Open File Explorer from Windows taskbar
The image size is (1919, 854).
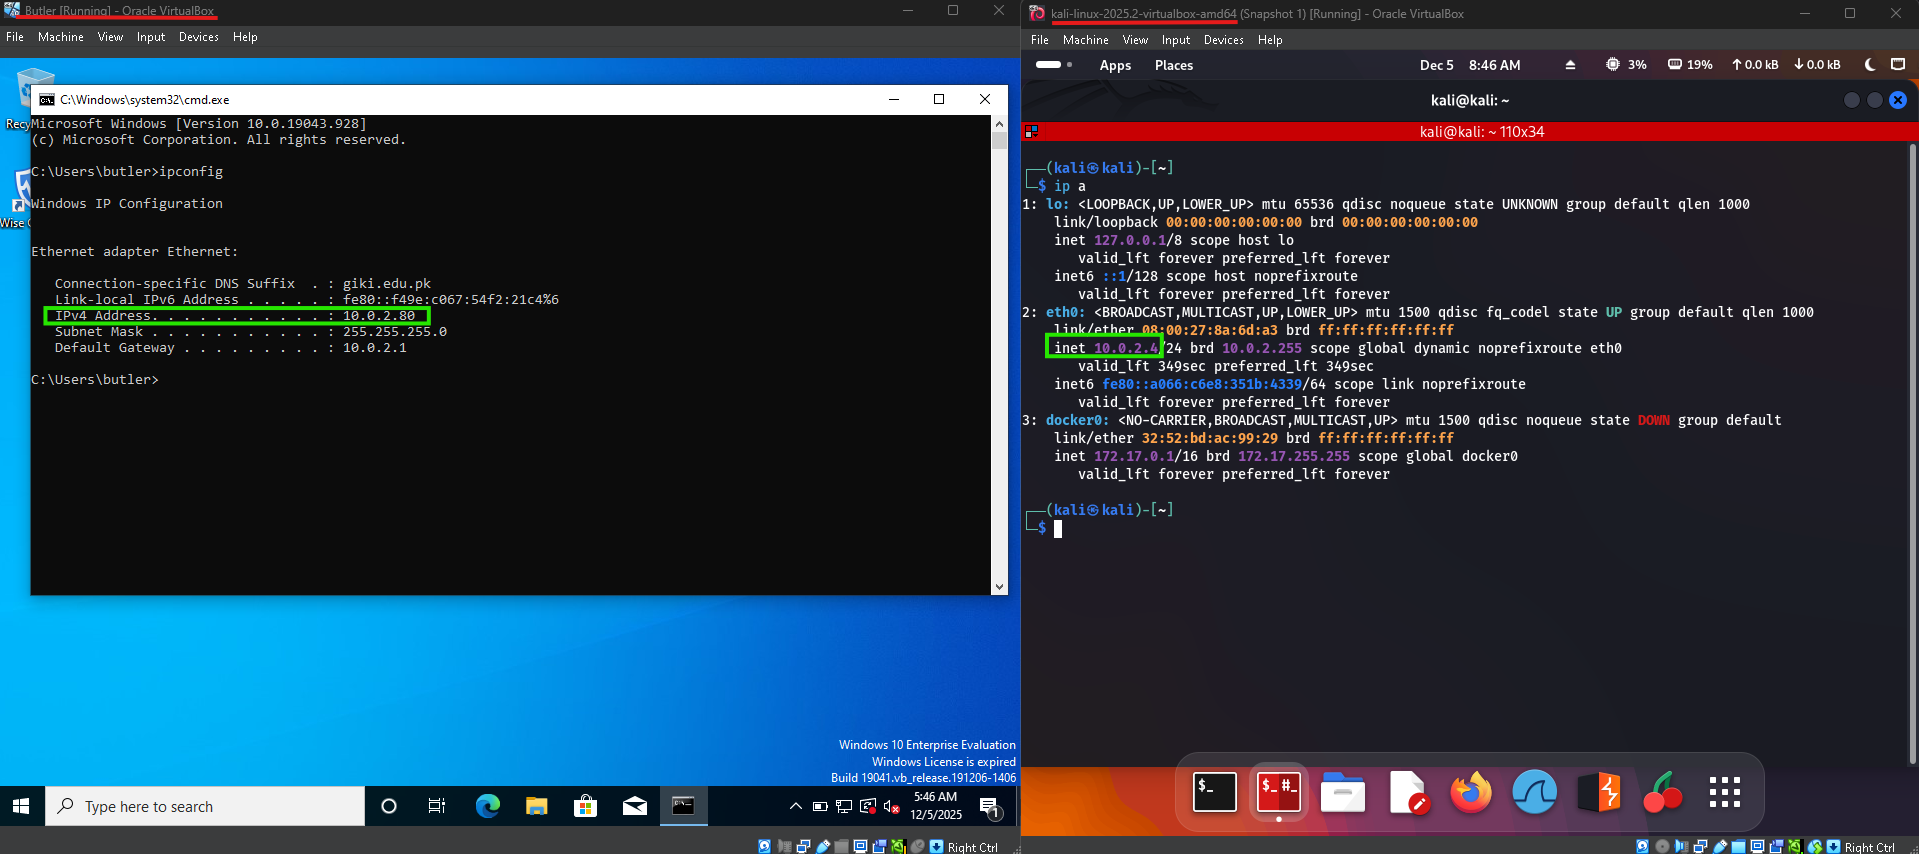[537, 806]
